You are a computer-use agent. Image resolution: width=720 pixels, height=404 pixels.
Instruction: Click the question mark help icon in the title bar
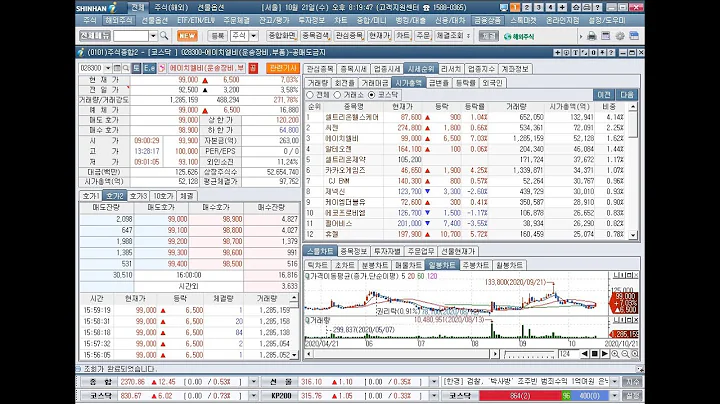click(597, 7)
